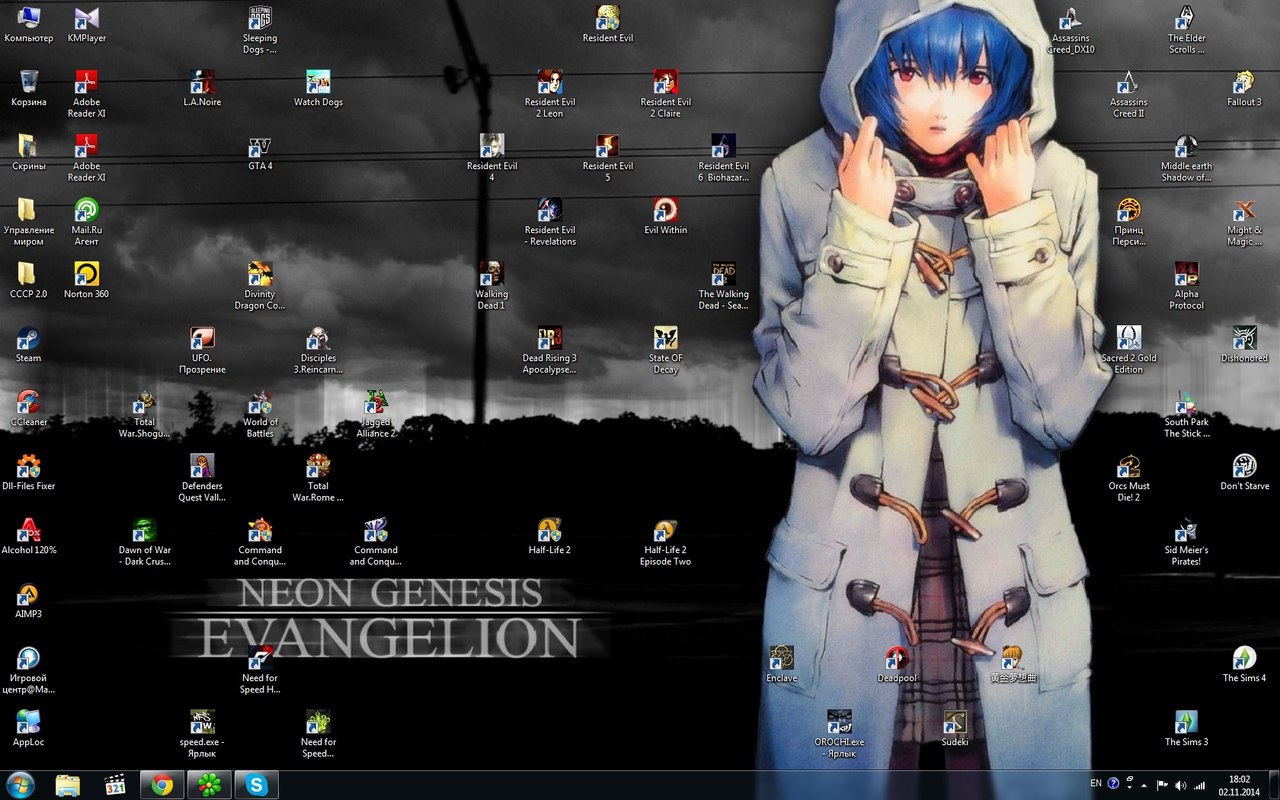
Task: Switch to Google Chrome in taskbar
Action: (x=162, y=785)
